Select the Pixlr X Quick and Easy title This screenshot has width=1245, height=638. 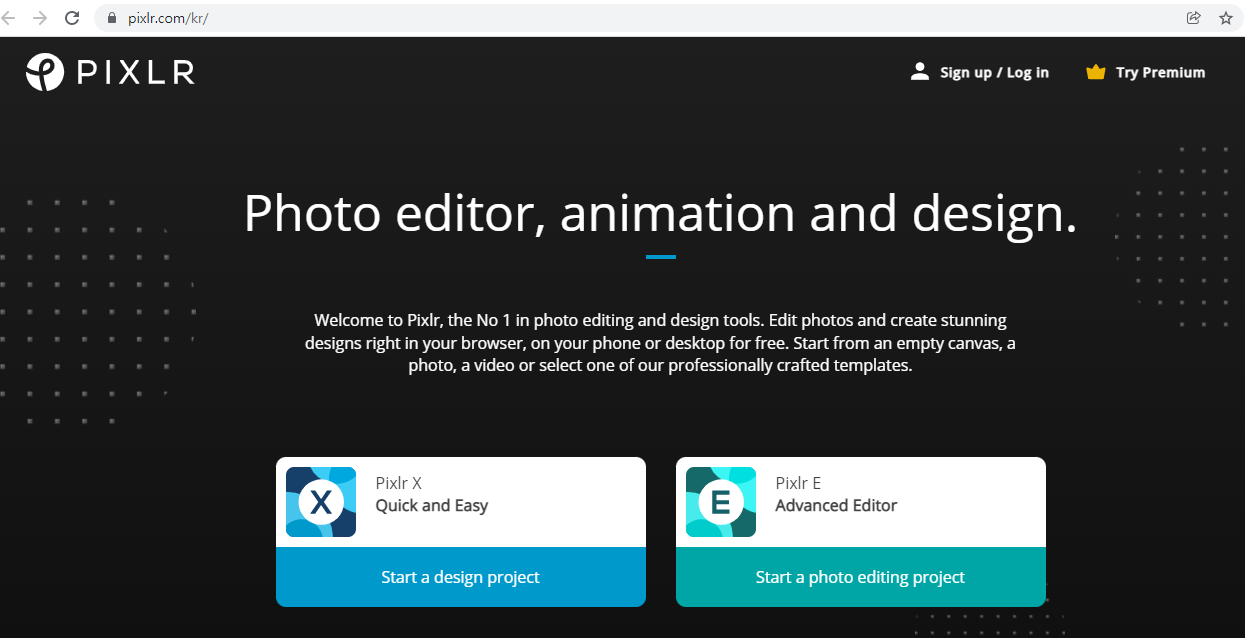(432, 494)
